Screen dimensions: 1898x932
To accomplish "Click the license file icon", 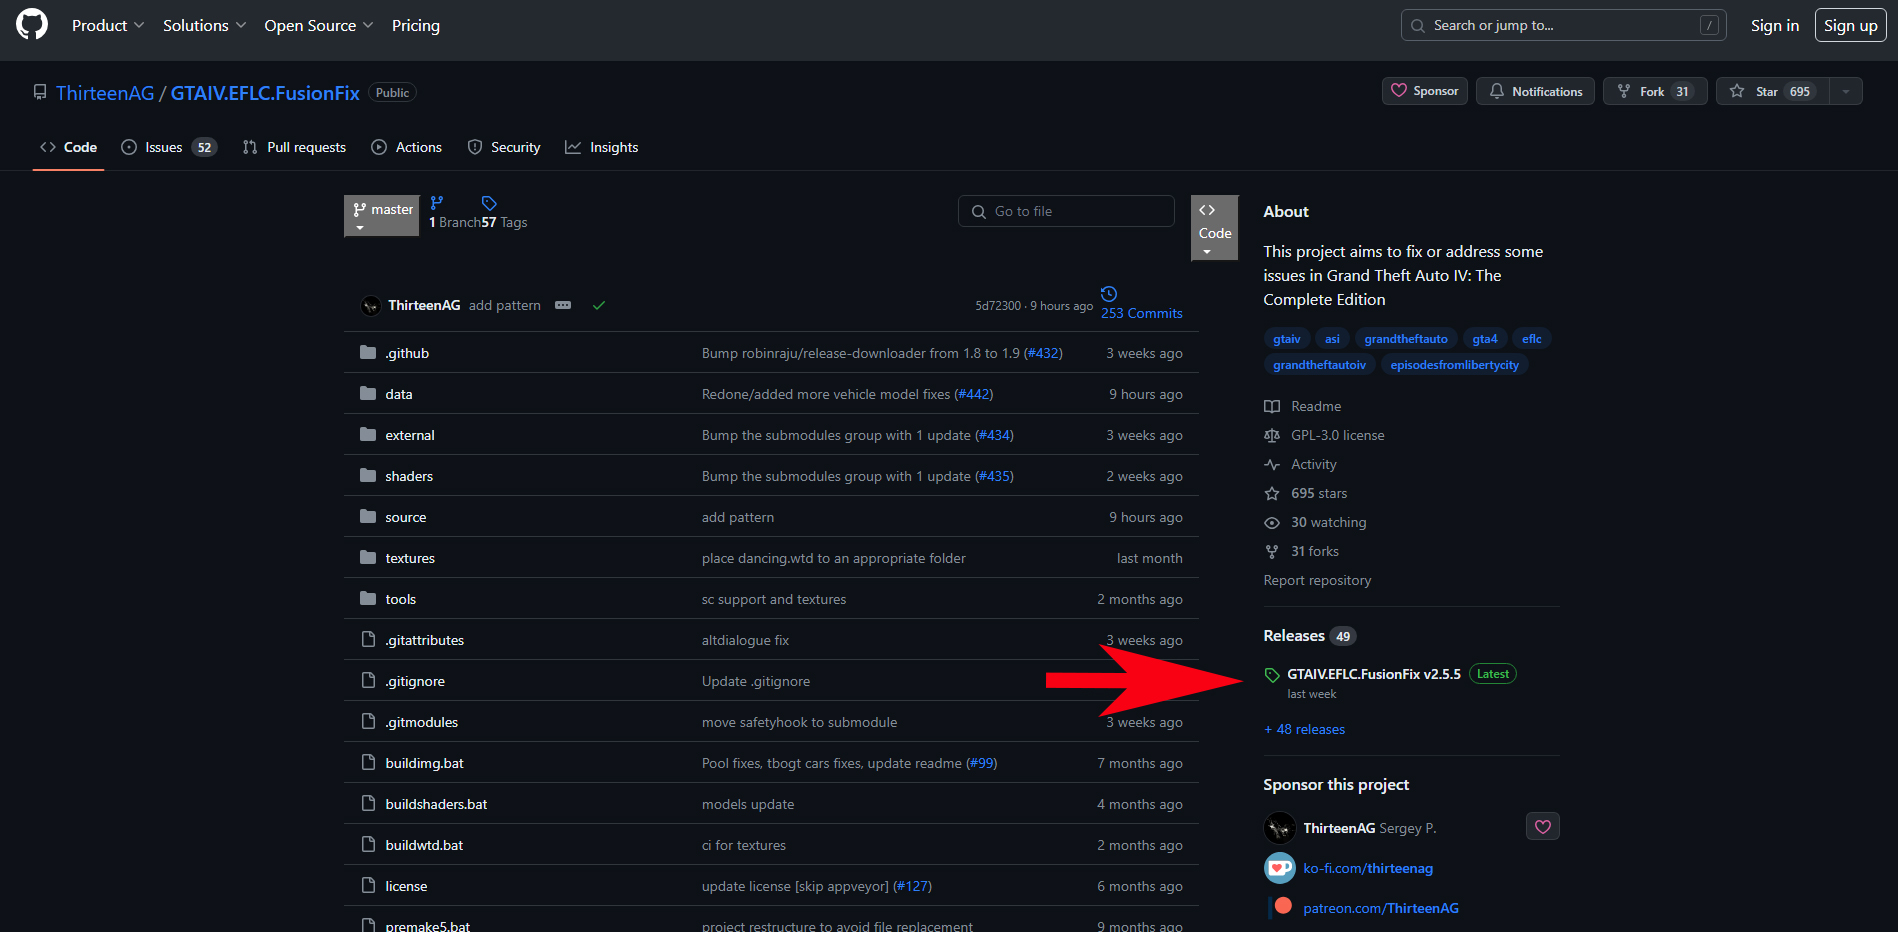I will pyautogui.click(x=368, y=886).
